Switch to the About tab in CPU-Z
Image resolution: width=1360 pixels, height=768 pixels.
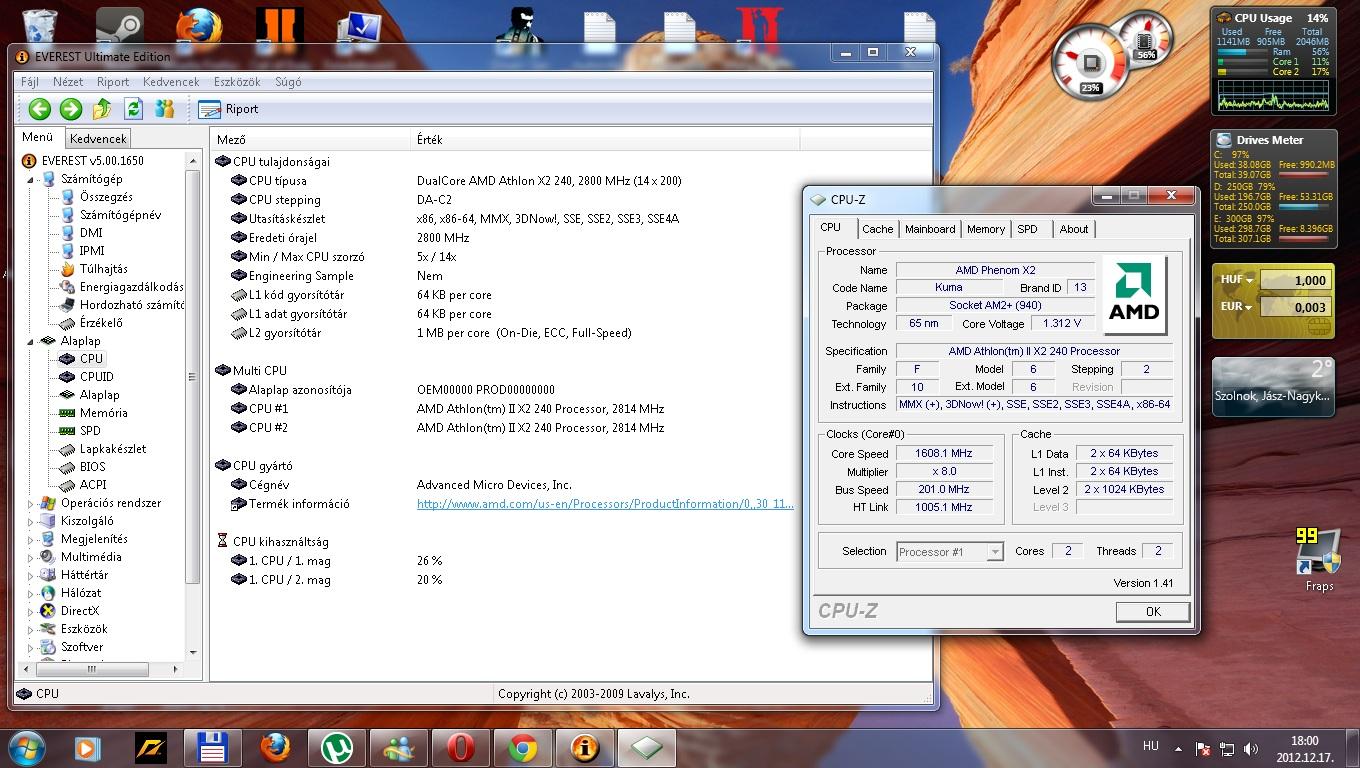[x=1074, y=229]
